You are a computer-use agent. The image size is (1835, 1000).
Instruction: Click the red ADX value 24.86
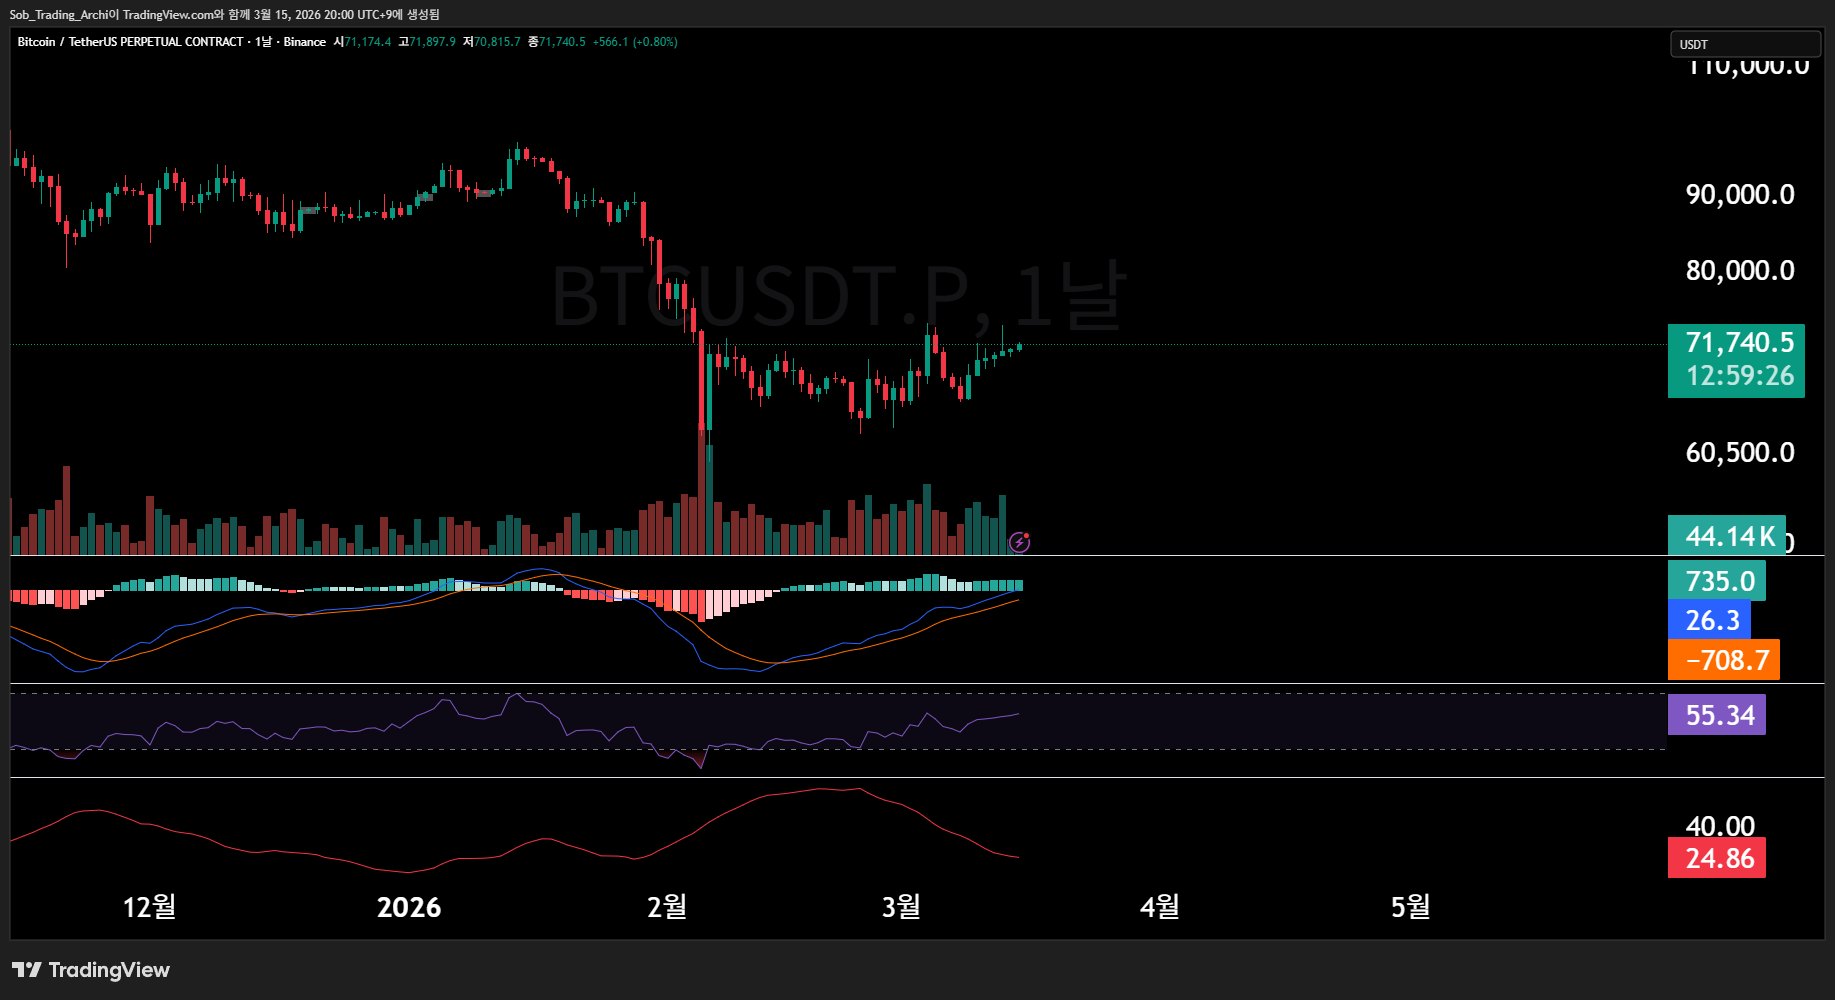(1718, 858)
